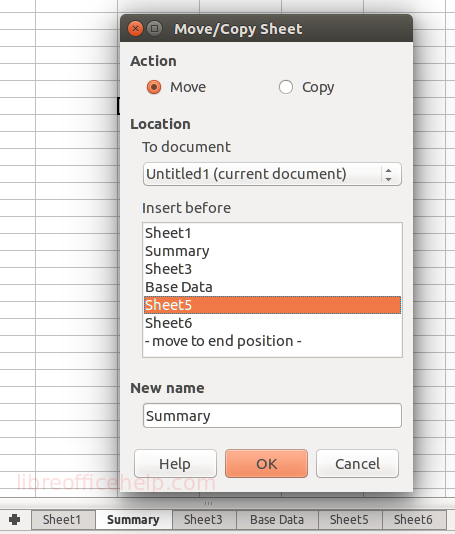The height and width of the screenshot is (534, 455).
Task: Switch to the Base Data sheet tab
Action: [x=277, y=520]
